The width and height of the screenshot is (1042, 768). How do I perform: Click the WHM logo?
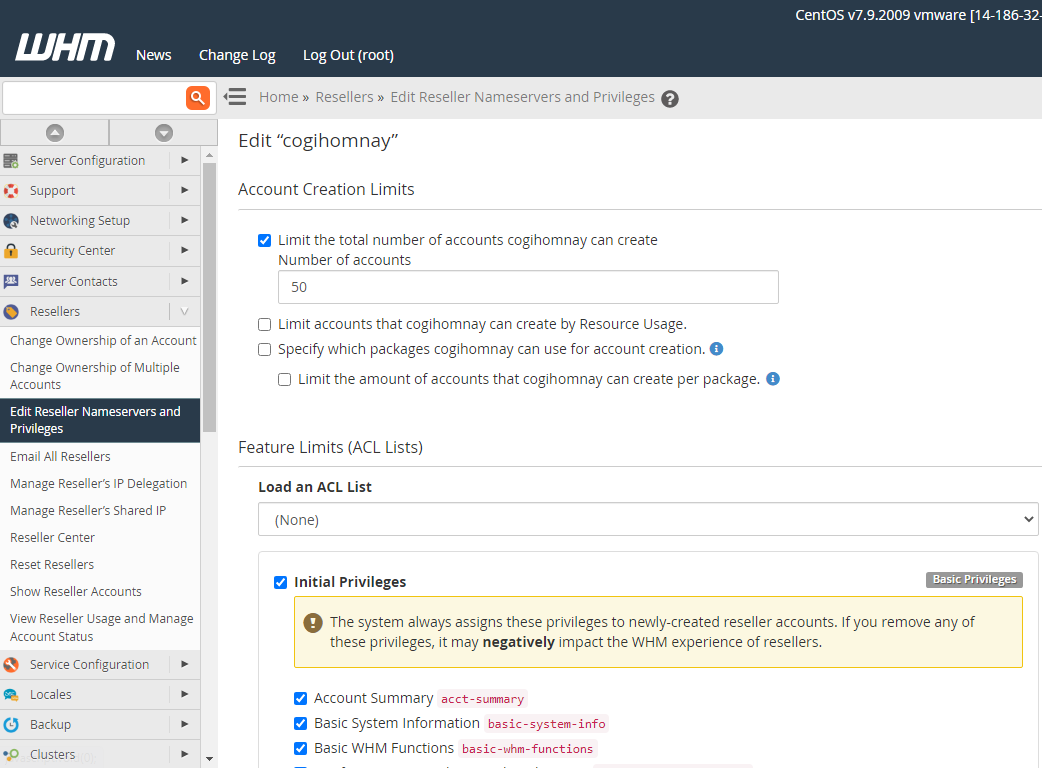pos(65,48)
